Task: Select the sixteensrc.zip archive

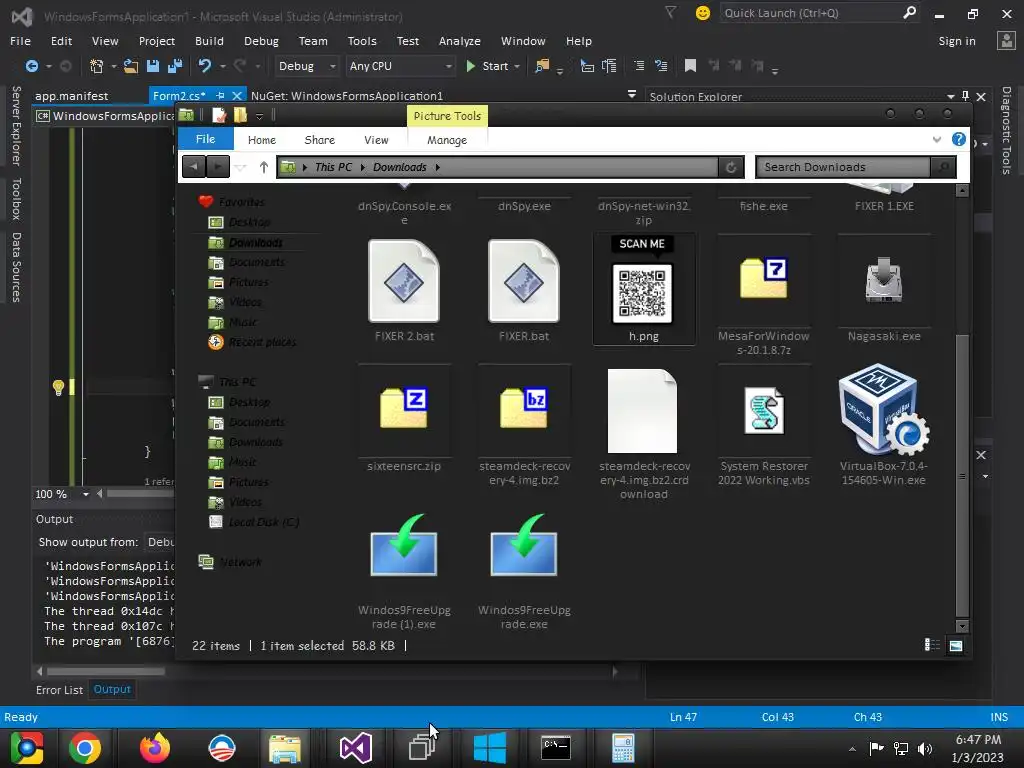Action: tap(404, 418)
